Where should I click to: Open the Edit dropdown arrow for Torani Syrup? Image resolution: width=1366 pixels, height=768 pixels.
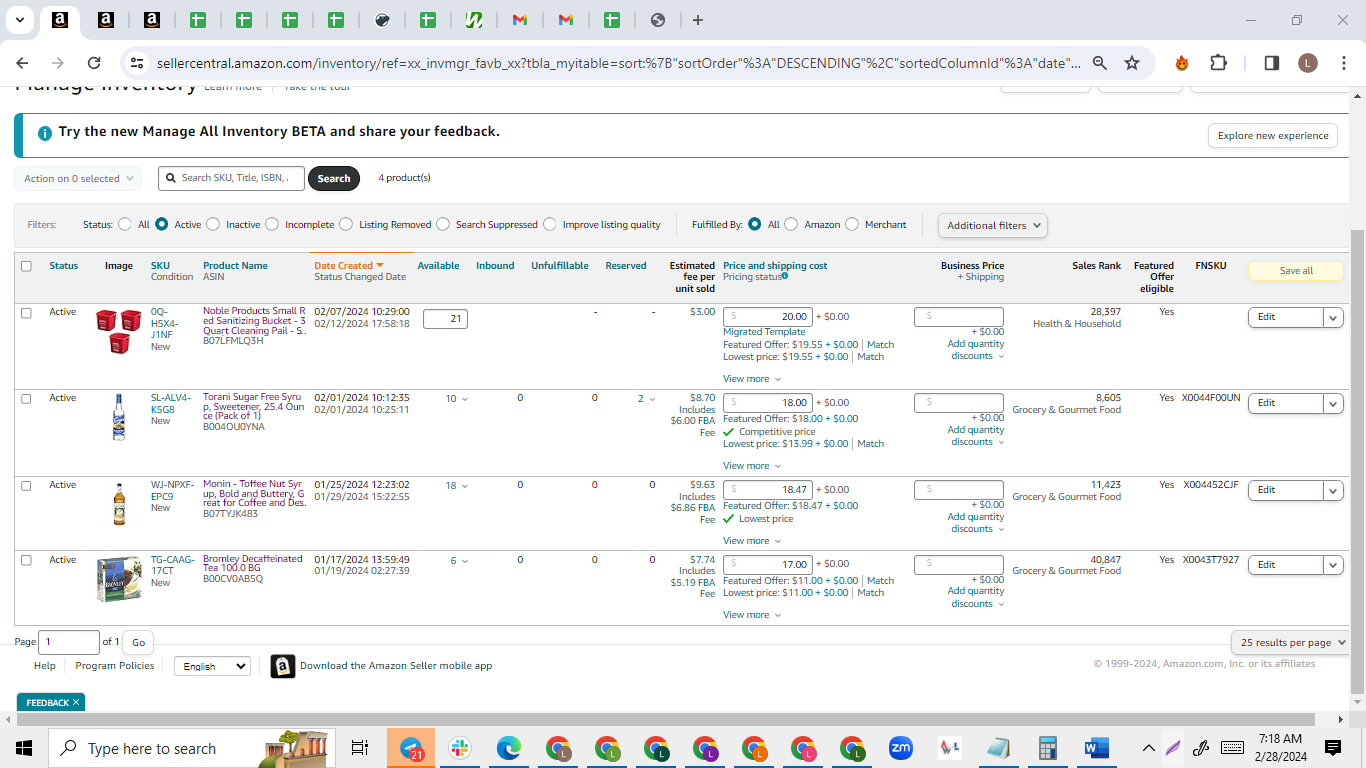point(1333,404)
